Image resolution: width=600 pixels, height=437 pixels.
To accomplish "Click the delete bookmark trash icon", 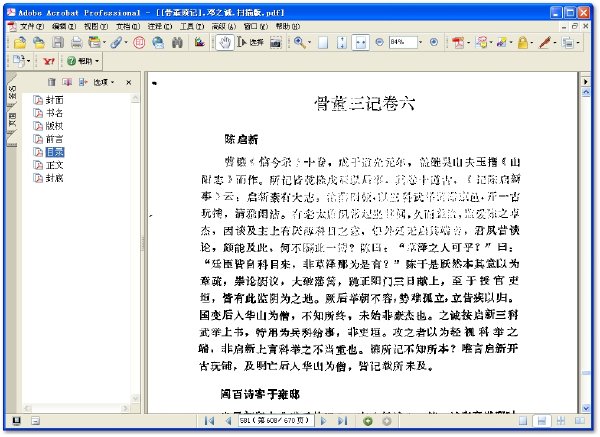I will pyautogui.click(x=52, y=82).
